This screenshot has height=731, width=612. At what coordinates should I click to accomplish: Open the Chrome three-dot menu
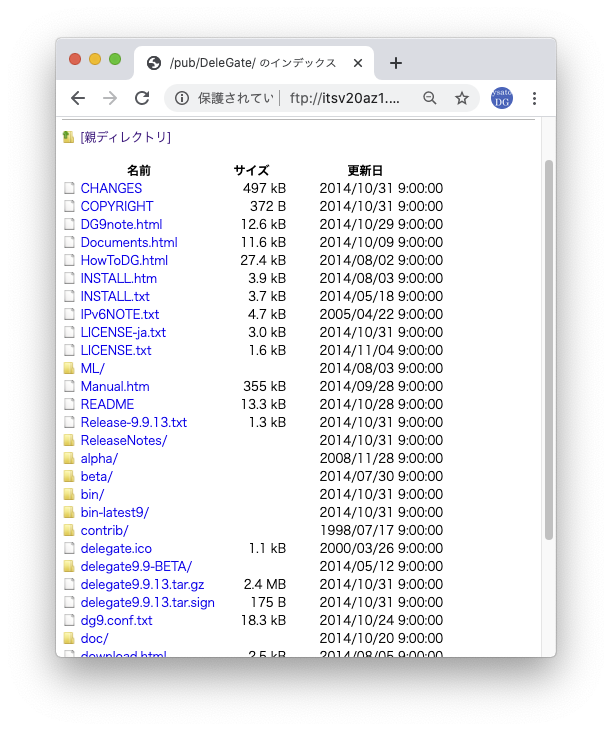534,98
